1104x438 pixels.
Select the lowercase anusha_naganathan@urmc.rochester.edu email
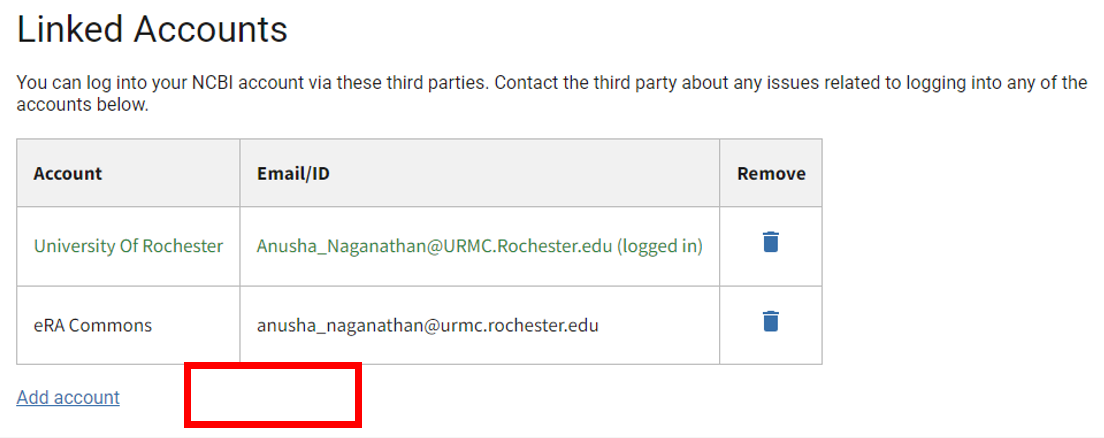pyautogui.click(x=427, y=325)
